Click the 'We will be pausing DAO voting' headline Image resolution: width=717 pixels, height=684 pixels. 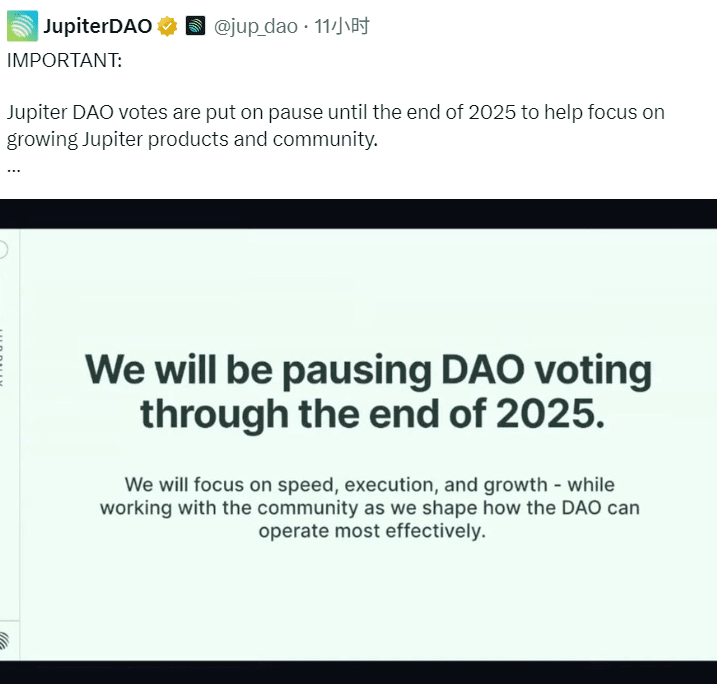(x=369, y=370)
